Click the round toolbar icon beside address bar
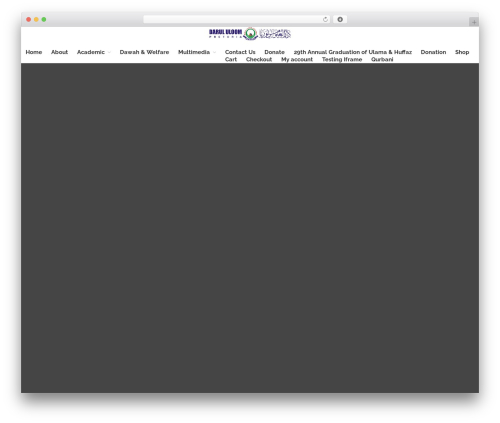The width and height of the screenshot is (500, 423). click(x=340, y=19)
